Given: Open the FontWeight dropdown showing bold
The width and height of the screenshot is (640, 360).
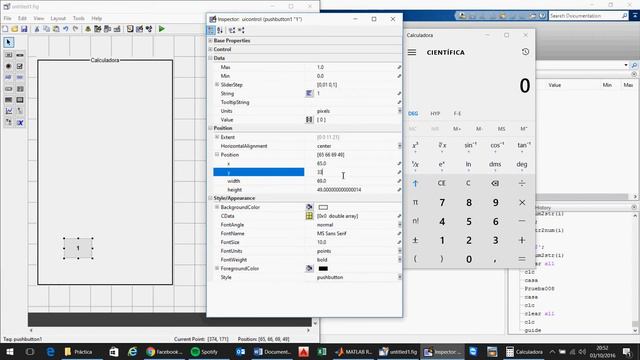Looking at the screenshot, I should [x=399, y=260].
